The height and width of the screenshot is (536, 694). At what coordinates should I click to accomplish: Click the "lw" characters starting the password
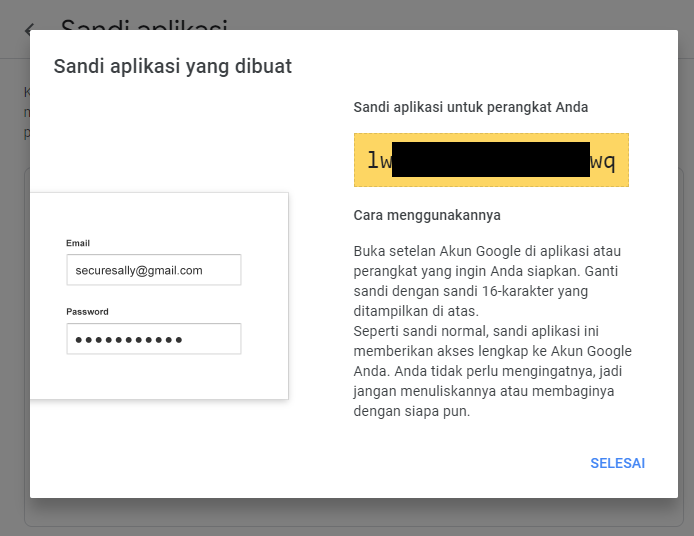[379, 160]
